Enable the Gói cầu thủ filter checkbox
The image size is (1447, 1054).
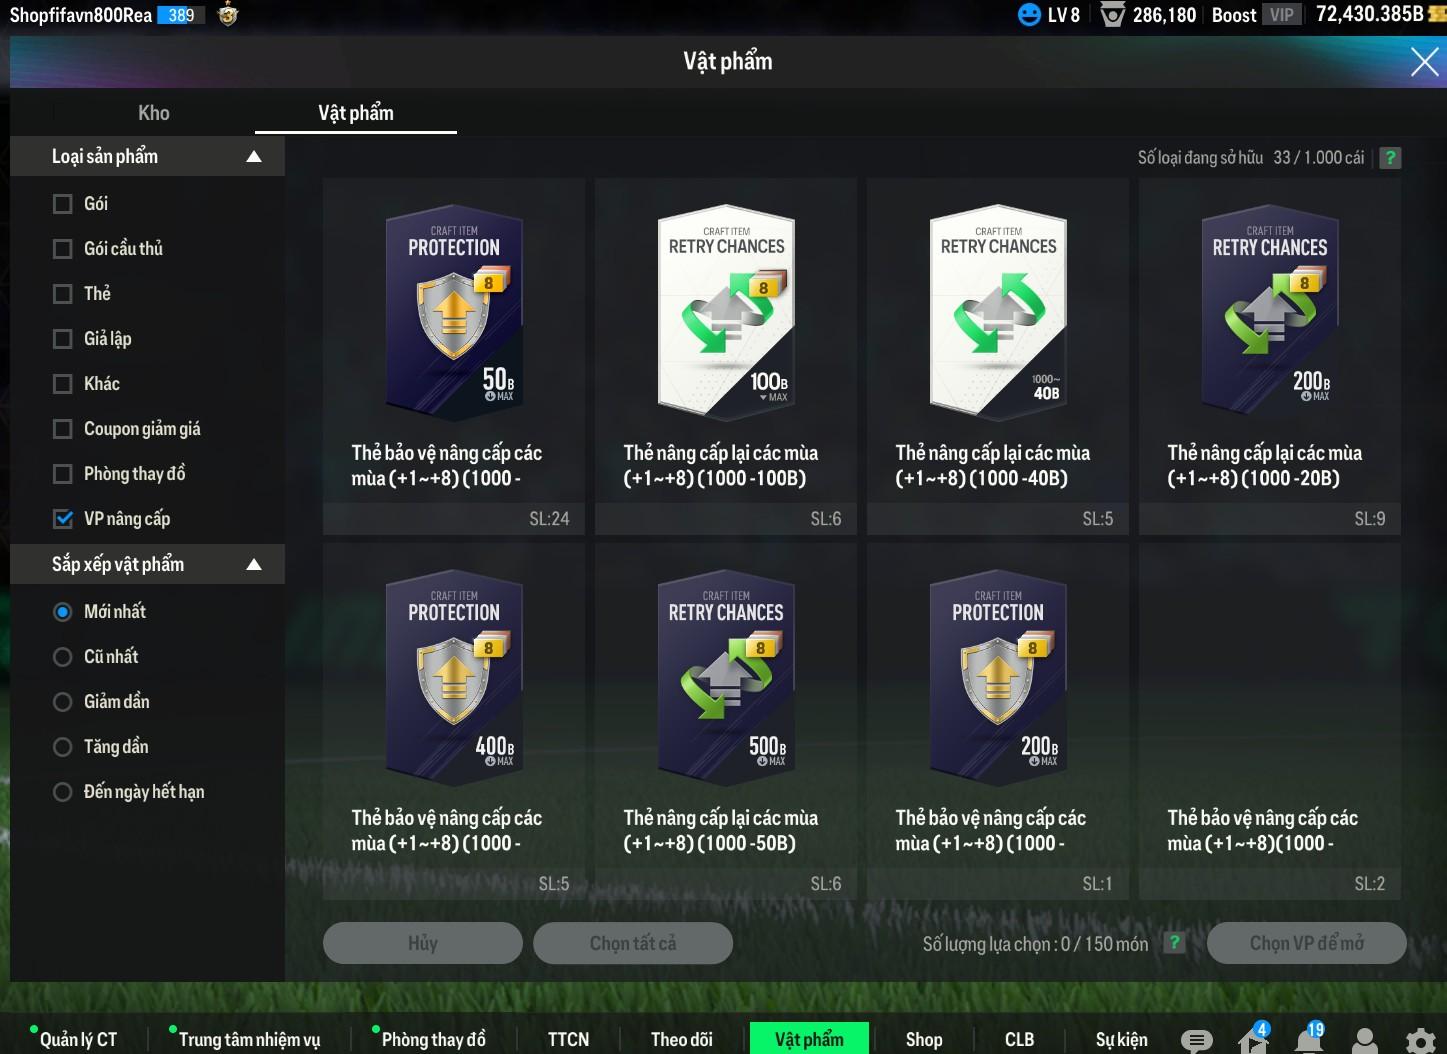(x=63, y=249)
